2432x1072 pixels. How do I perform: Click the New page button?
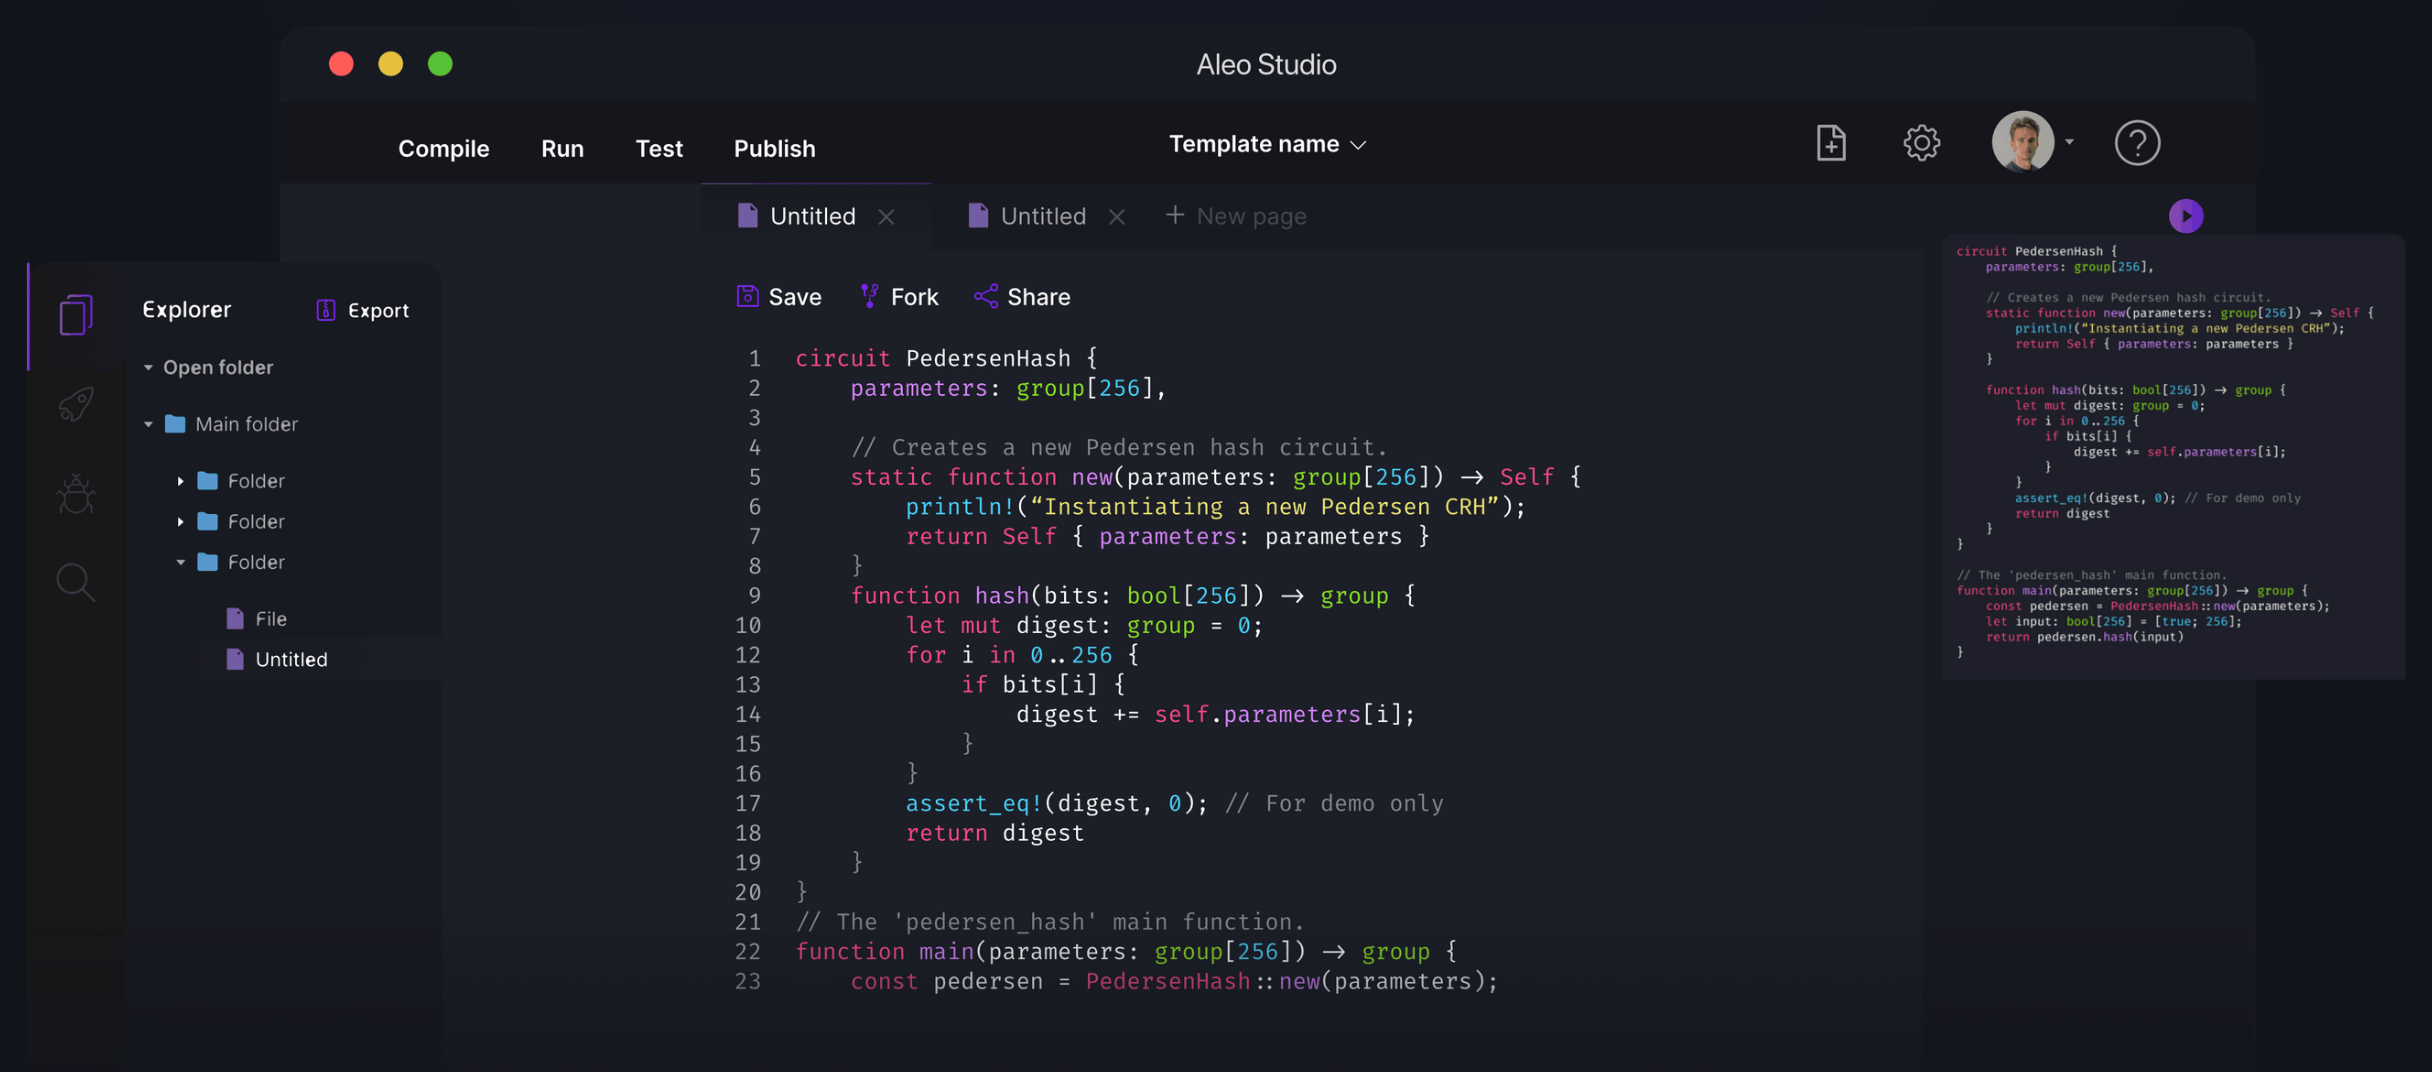tap(1236, 216)
